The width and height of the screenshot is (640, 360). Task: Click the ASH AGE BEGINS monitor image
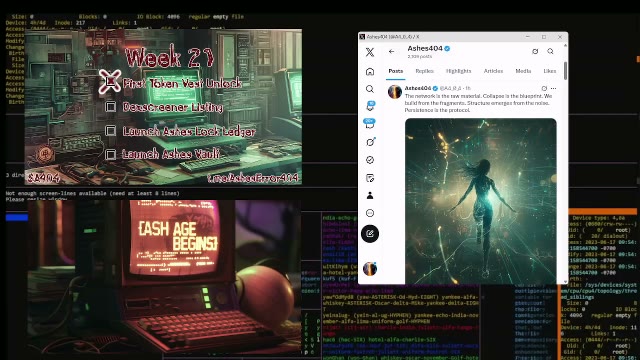point(164,278)
